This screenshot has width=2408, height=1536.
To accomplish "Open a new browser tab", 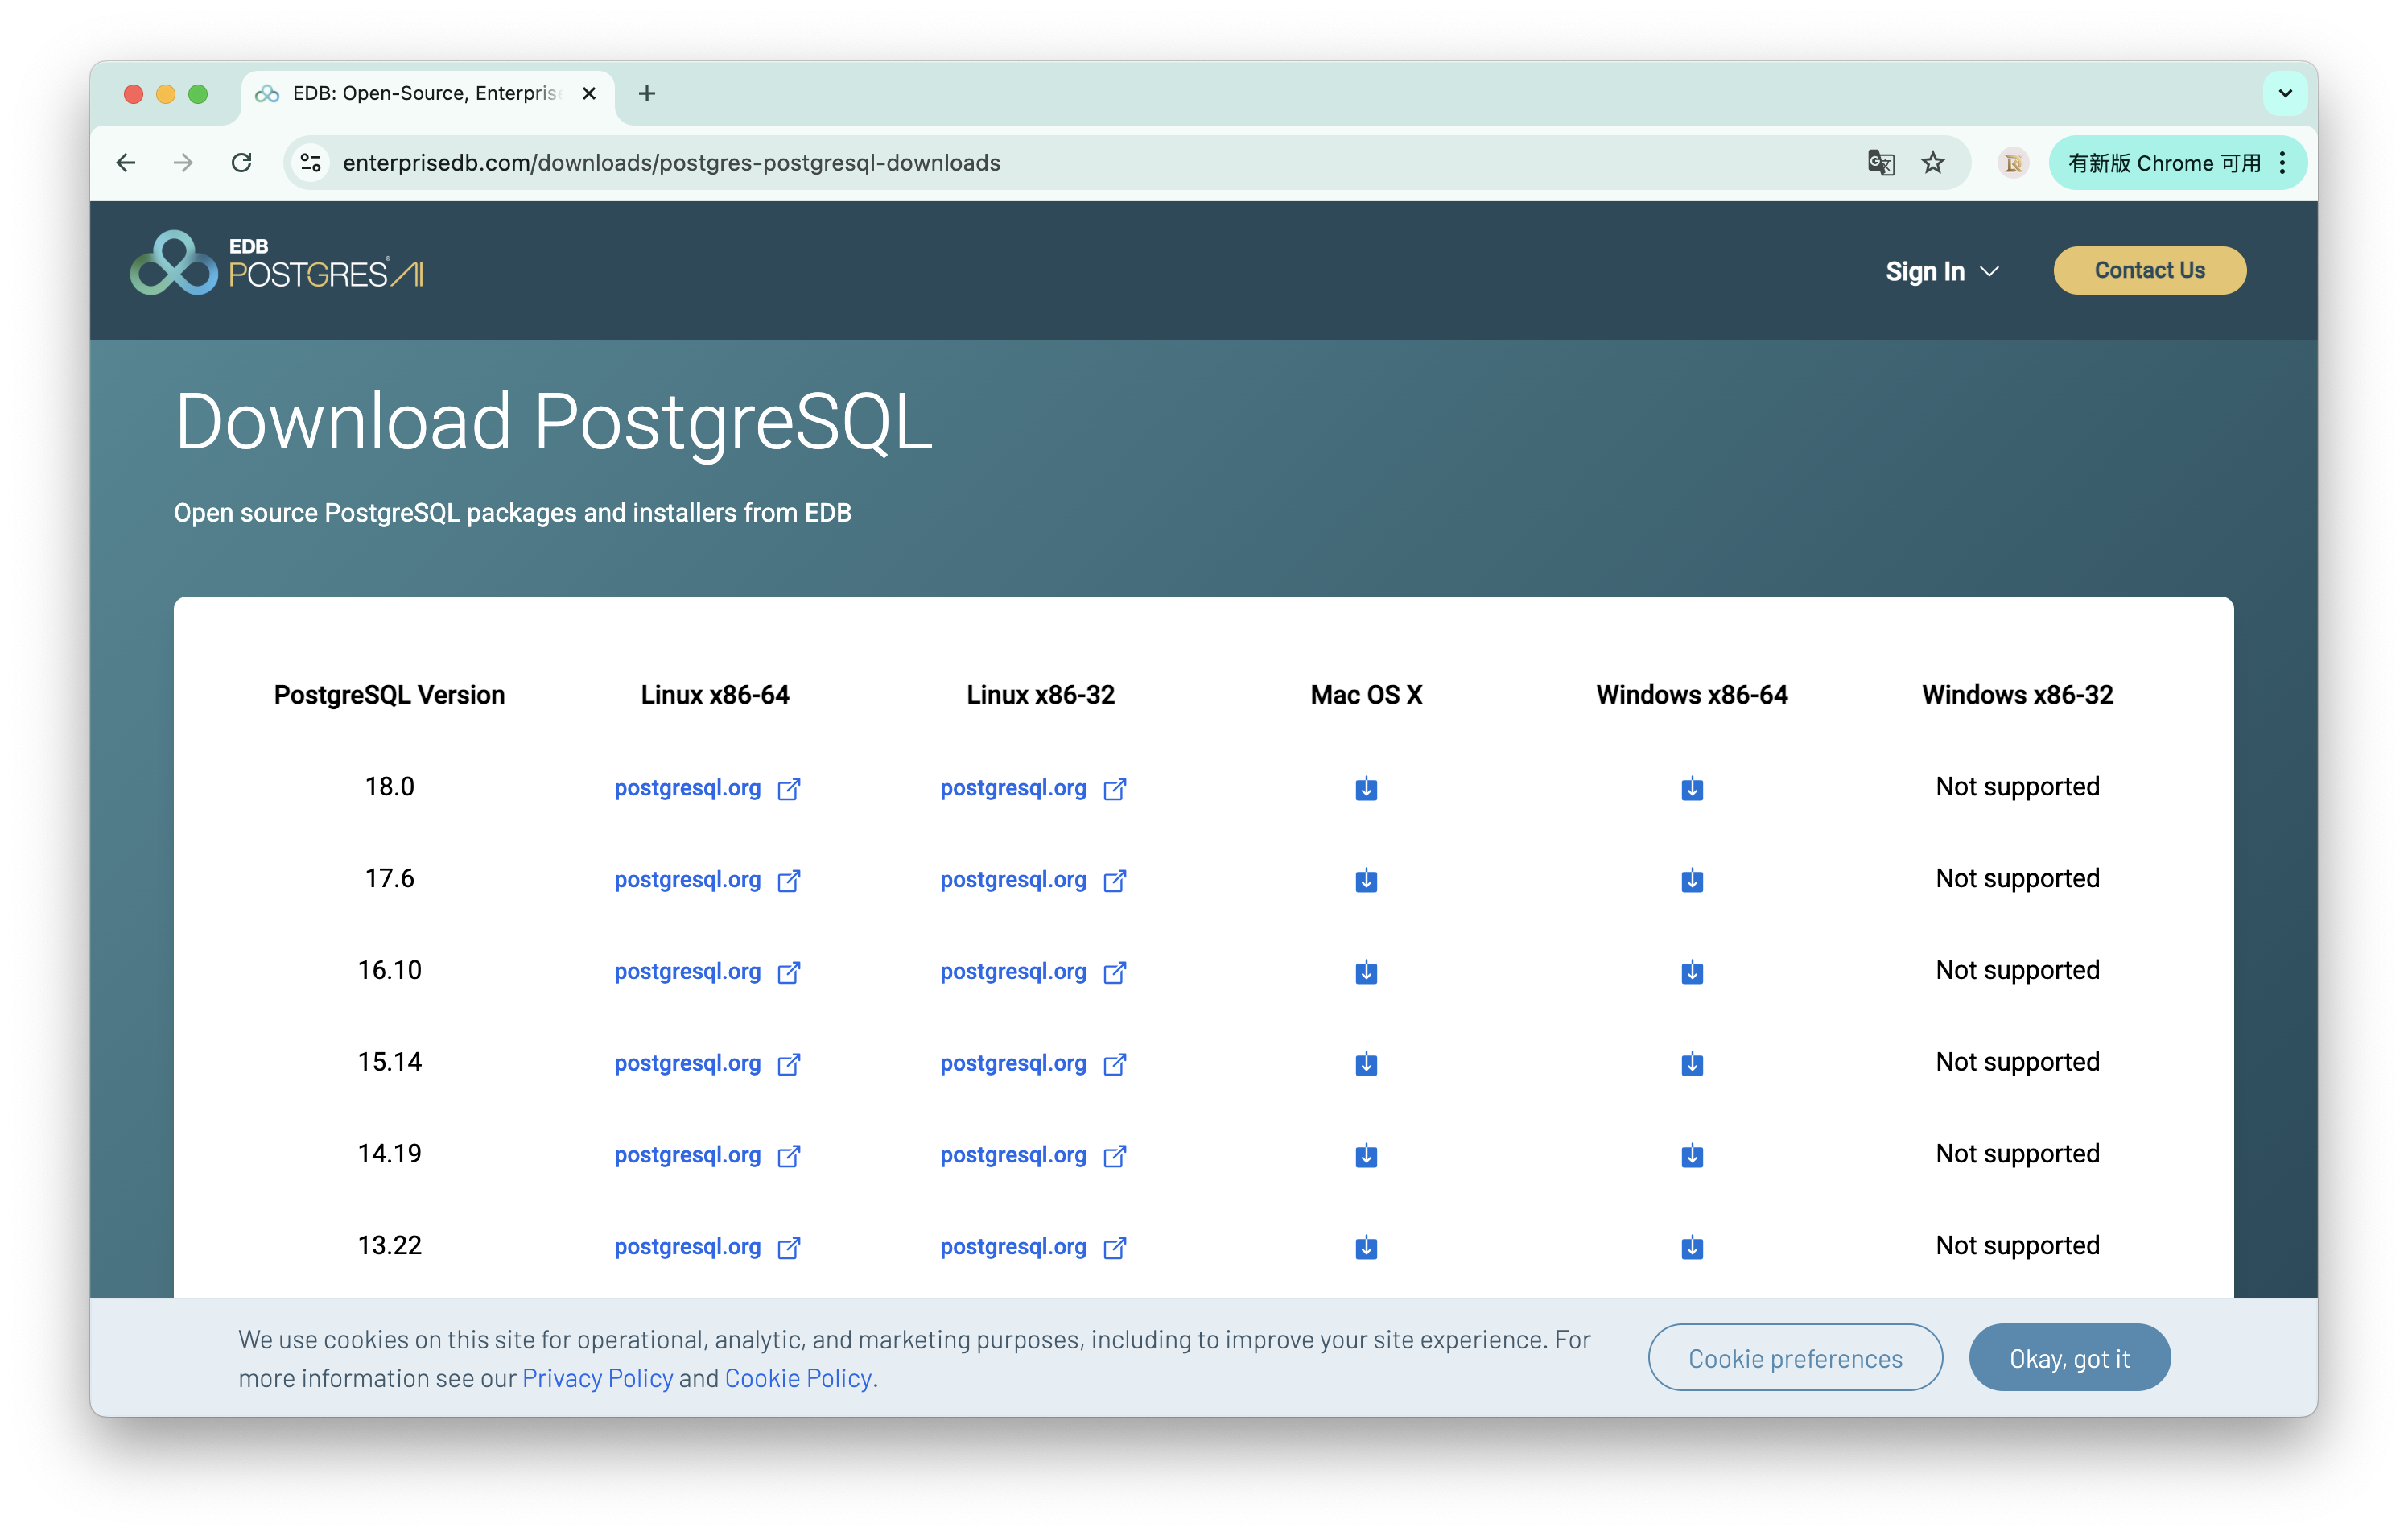I will point(647,94).
